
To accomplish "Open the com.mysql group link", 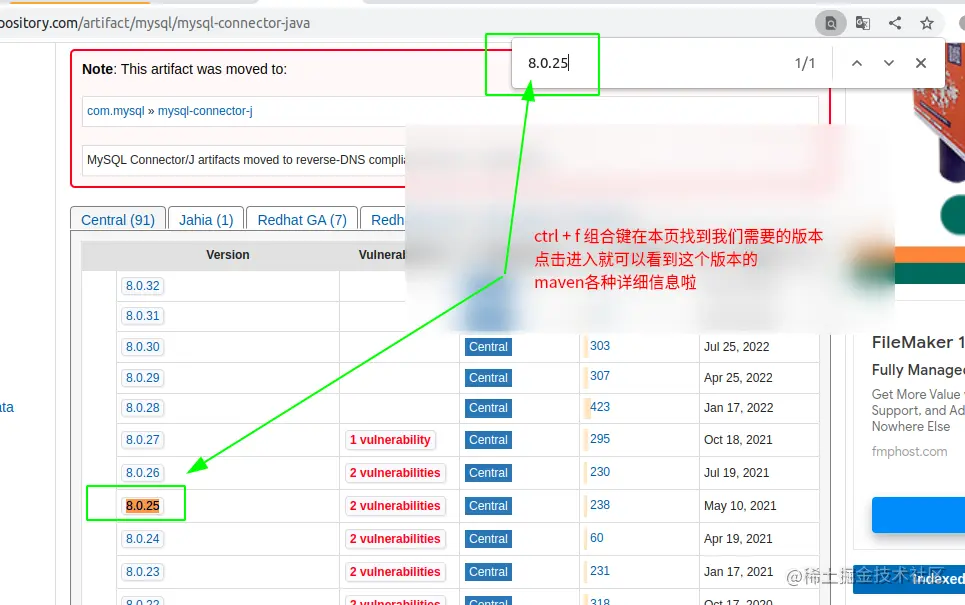I will pos(116,111).
